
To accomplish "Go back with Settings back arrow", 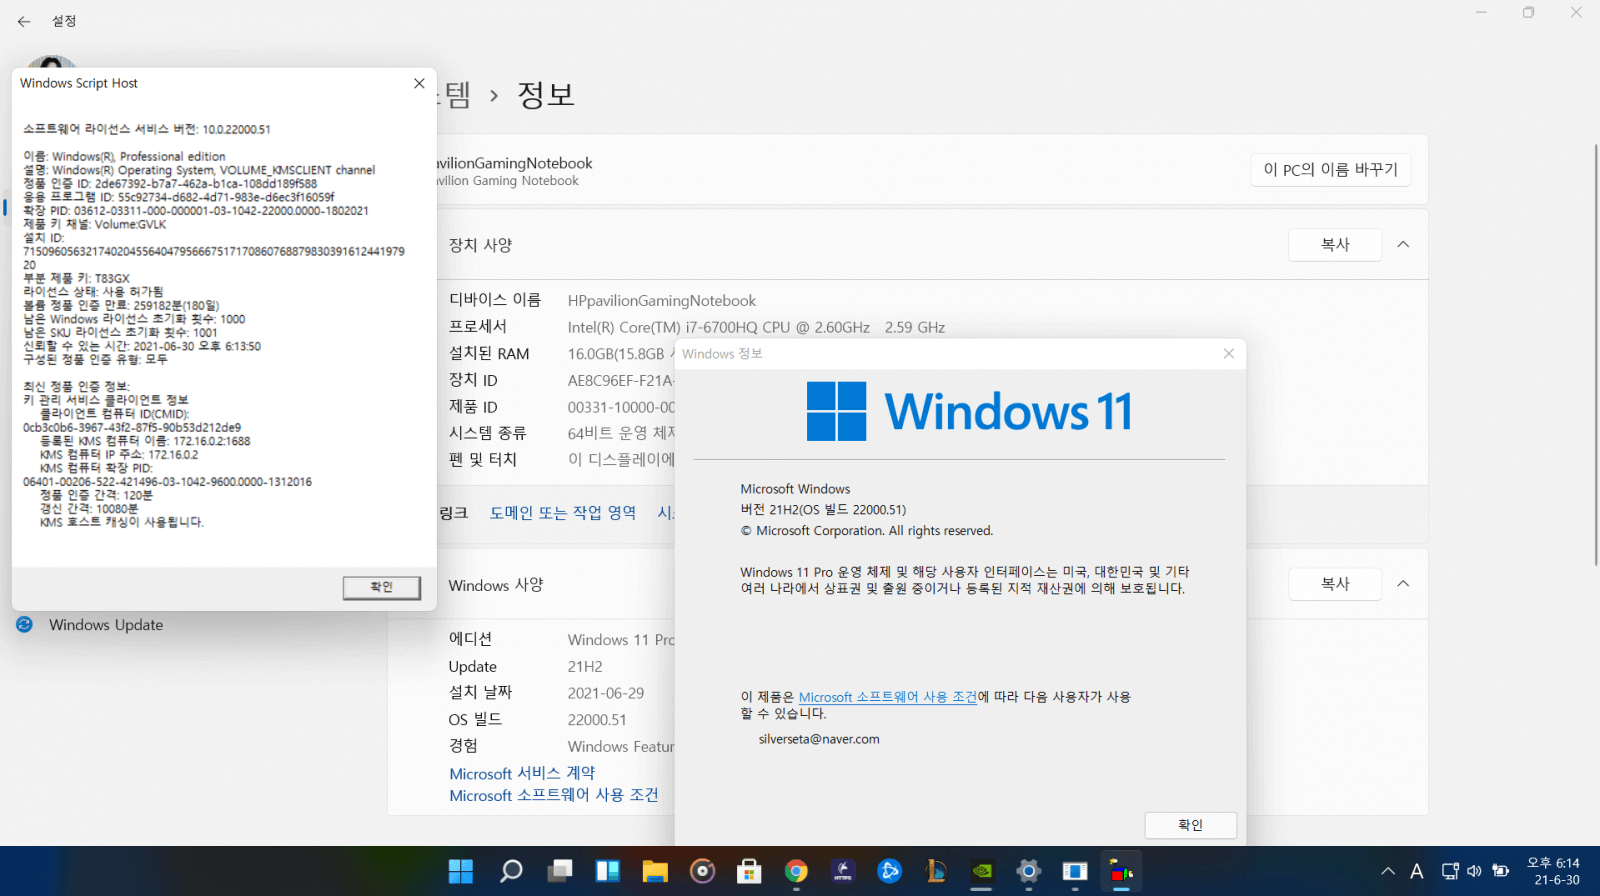I will (x=24, y=21).
